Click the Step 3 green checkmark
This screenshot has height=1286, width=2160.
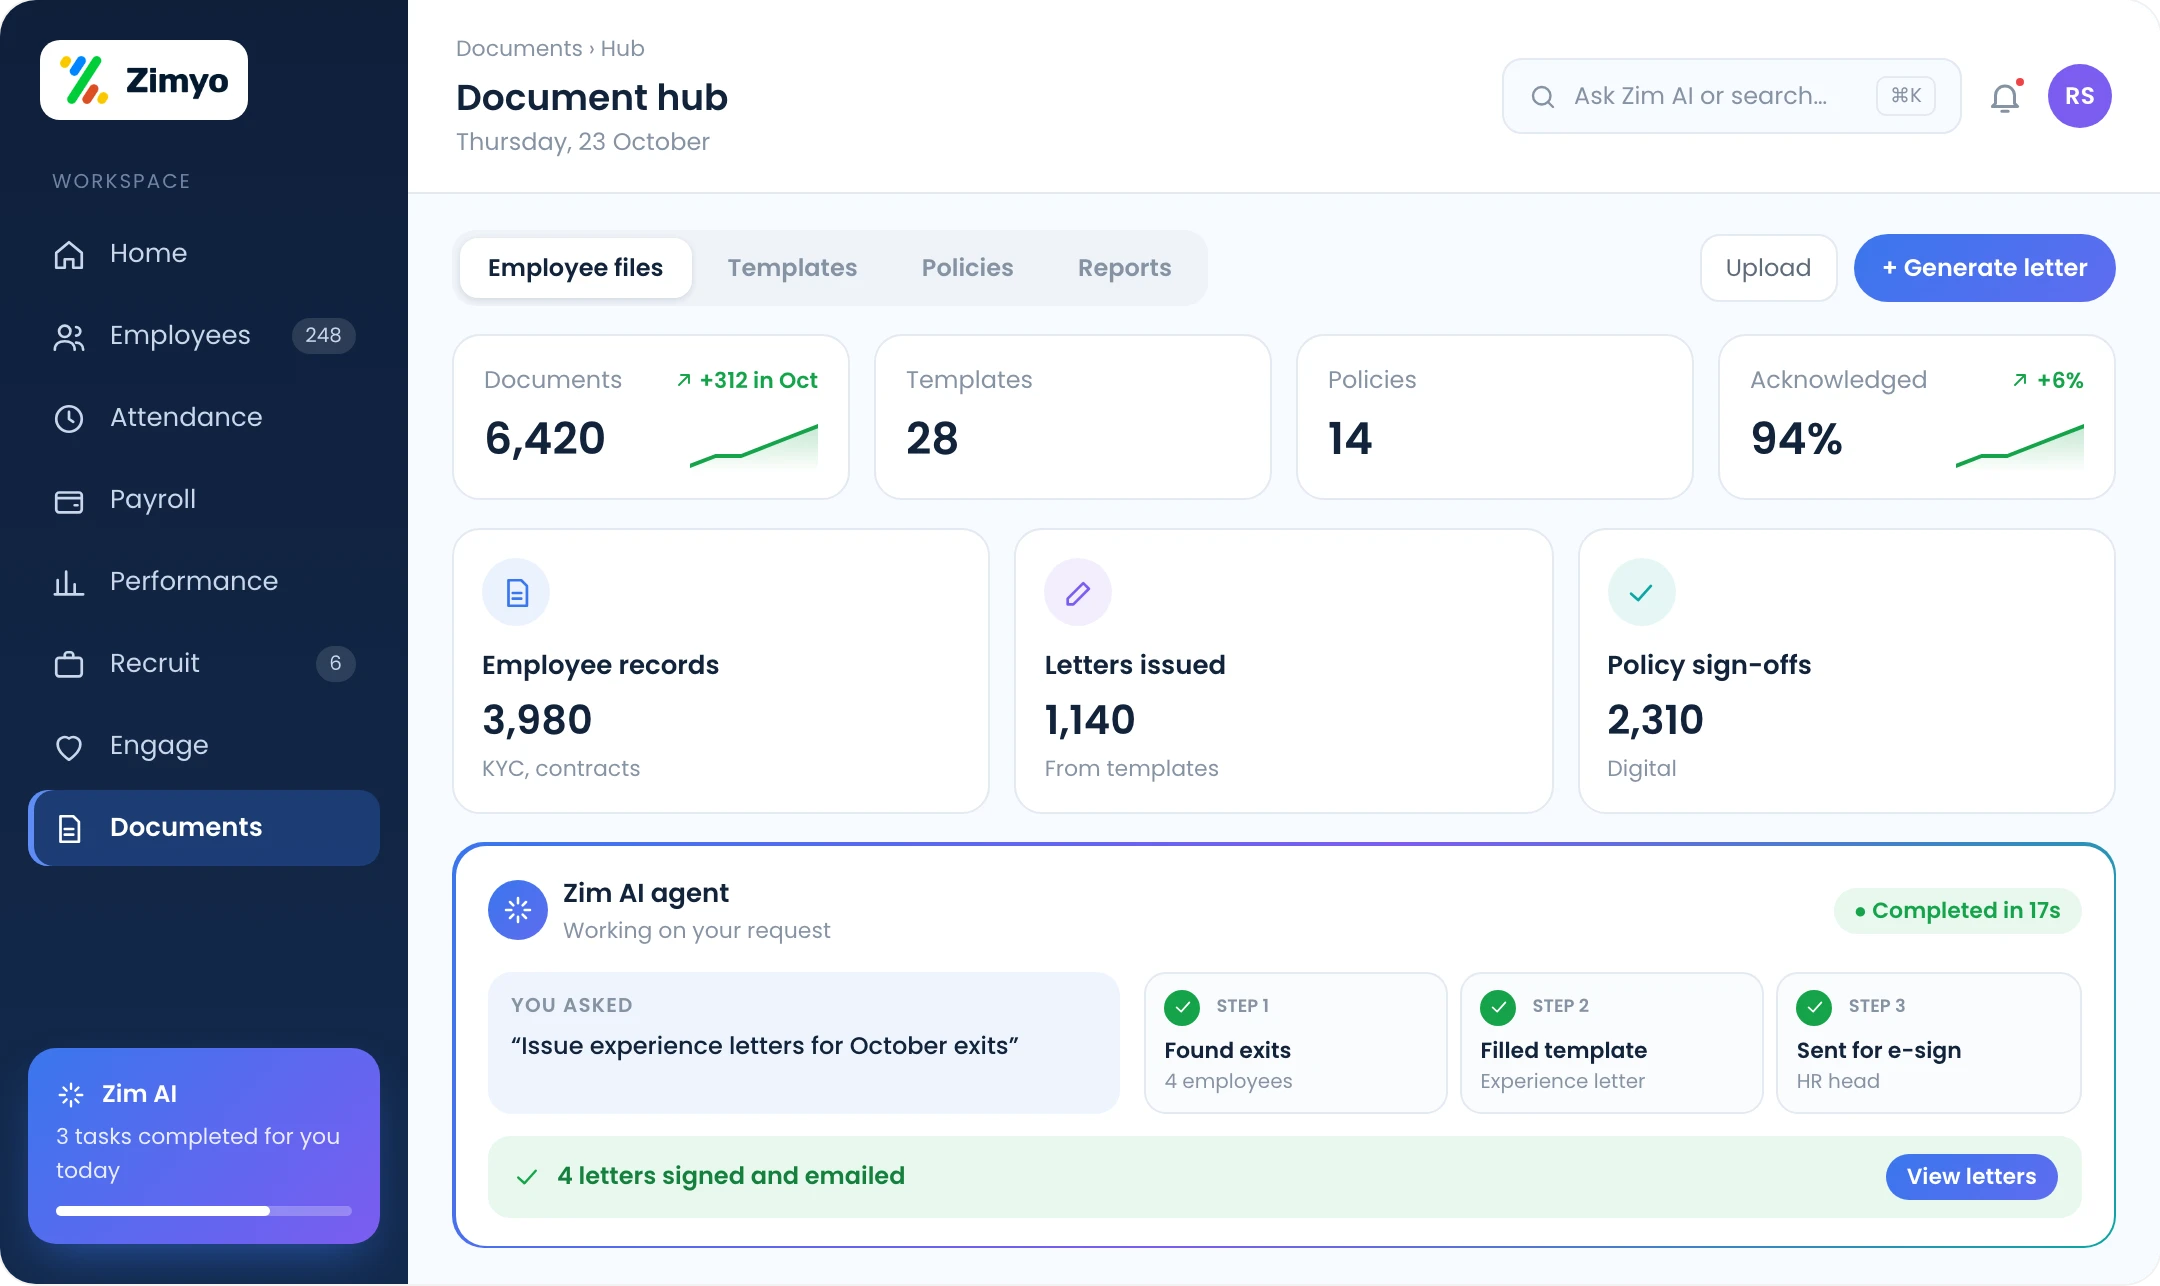click(x=1814, y=1007)
